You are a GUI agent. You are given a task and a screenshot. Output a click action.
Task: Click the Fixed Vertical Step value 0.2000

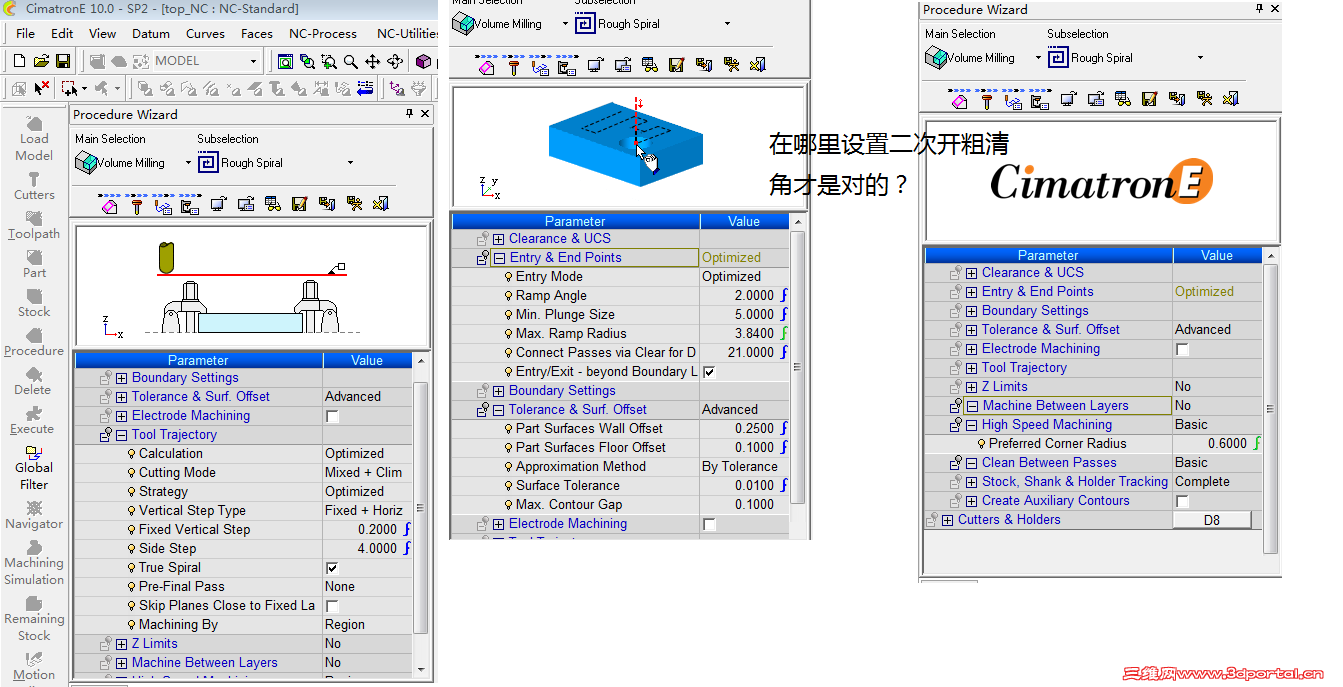click(377, 530)
